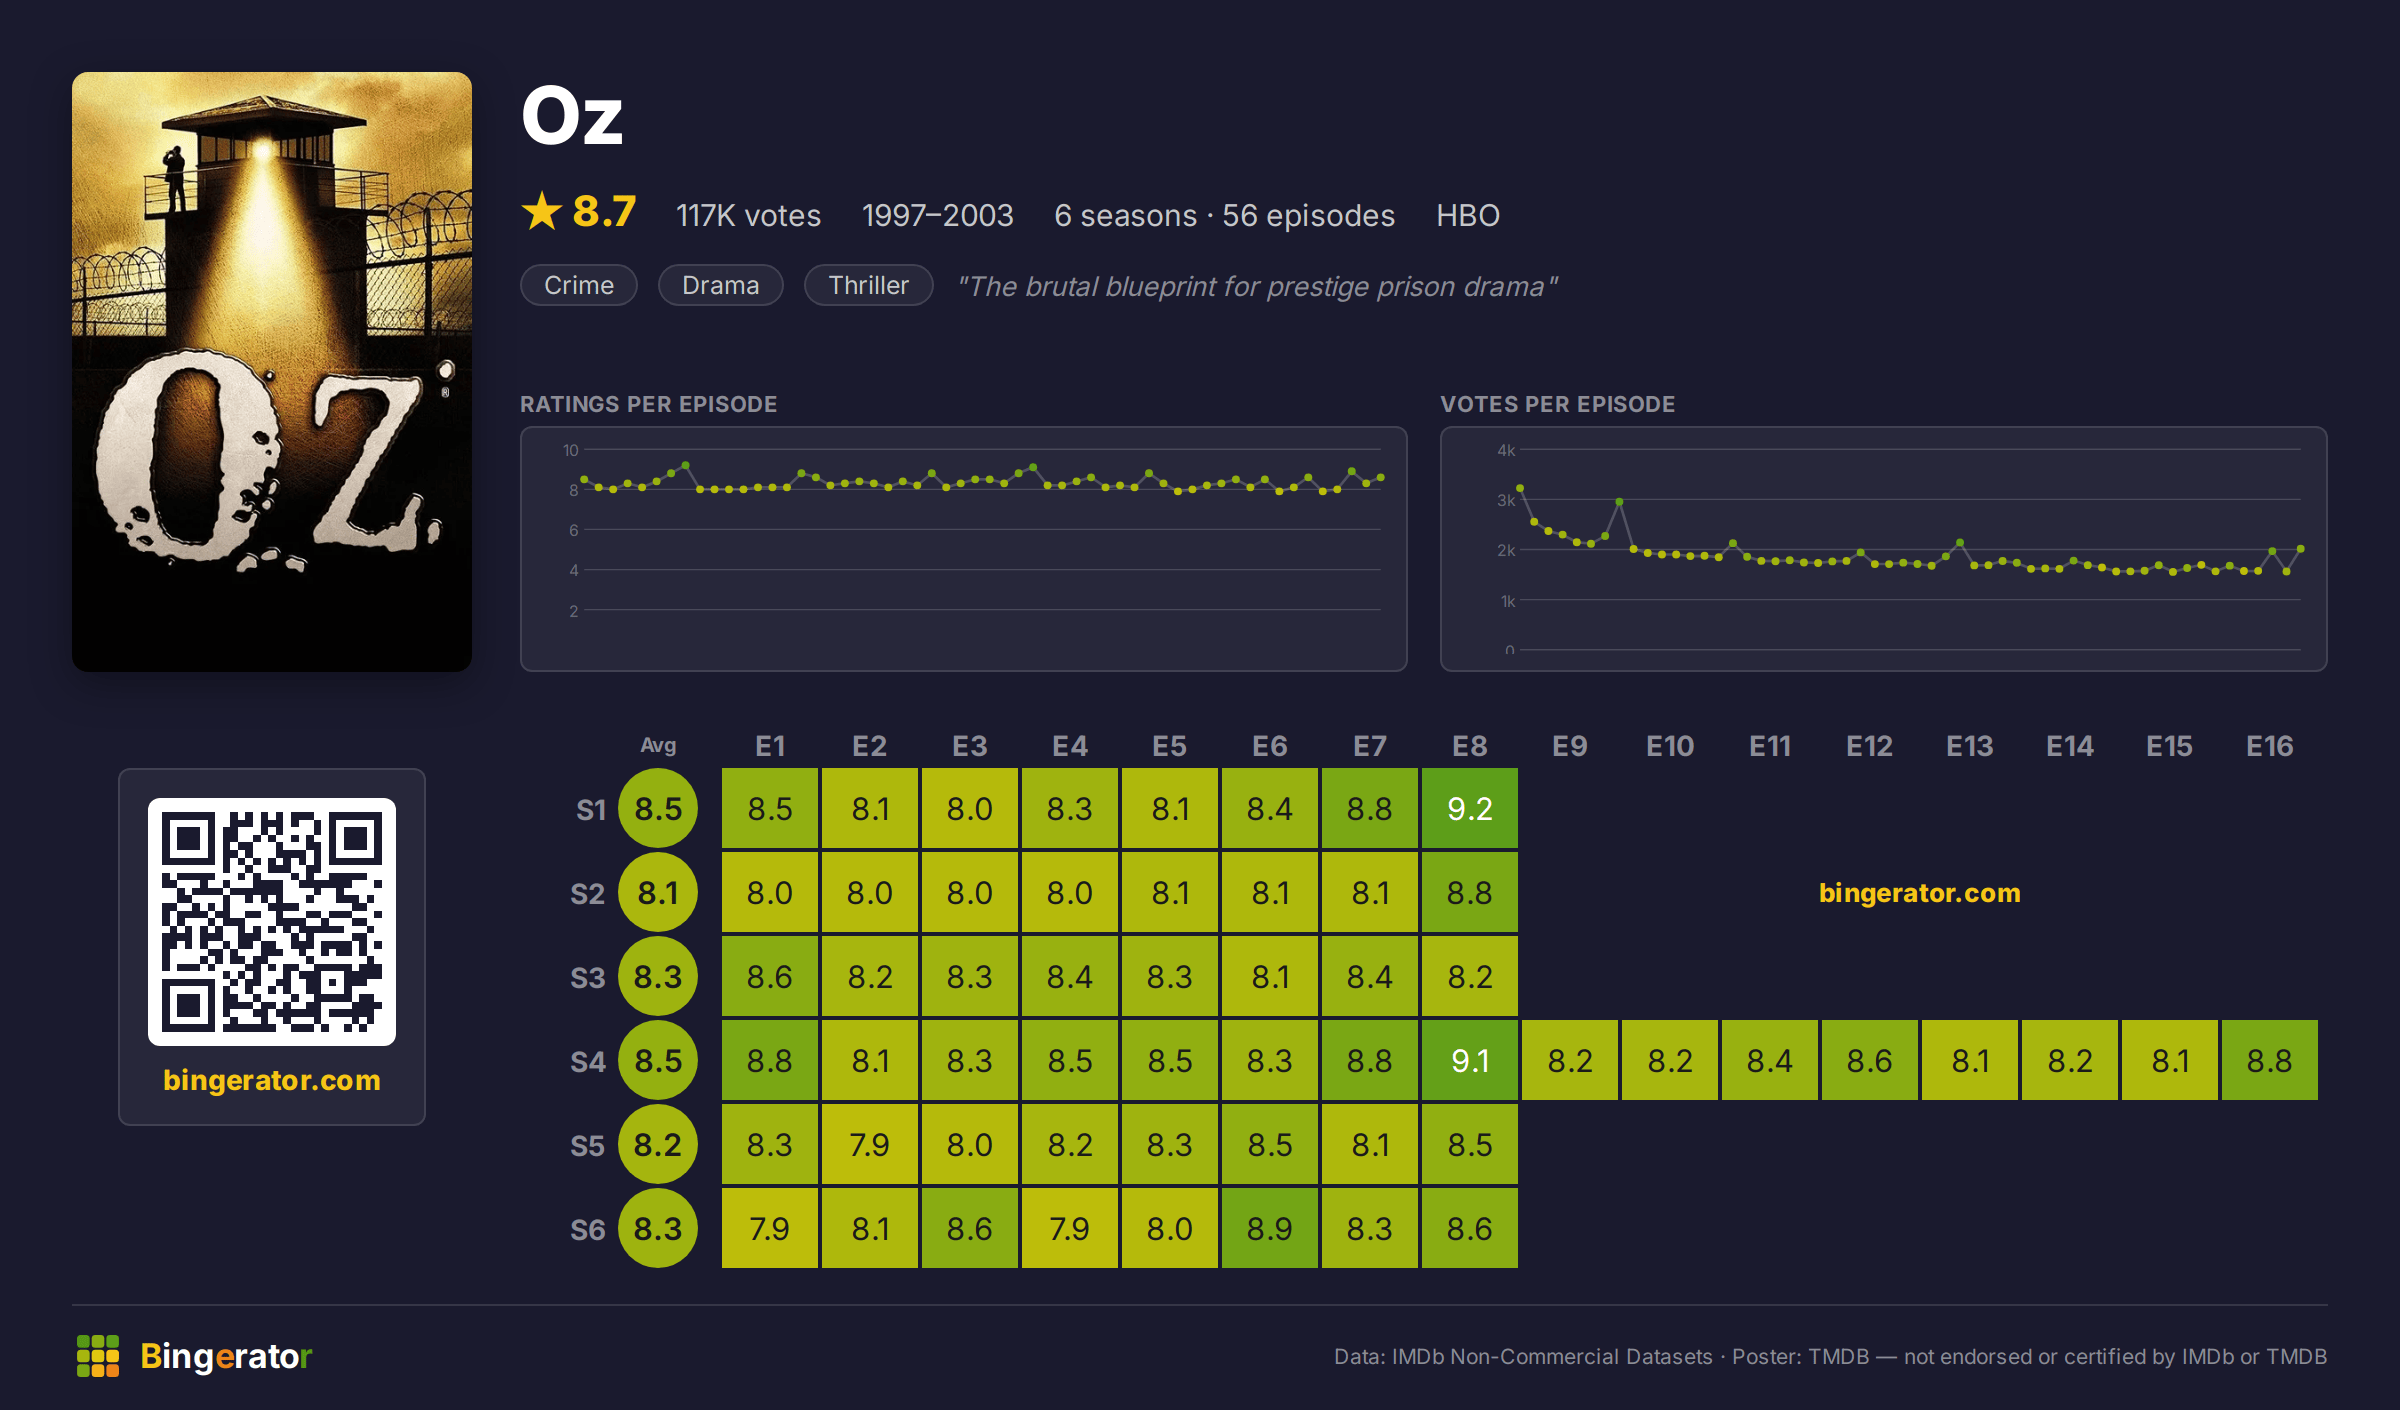Click the gold star rating icon

coord(542,212)
